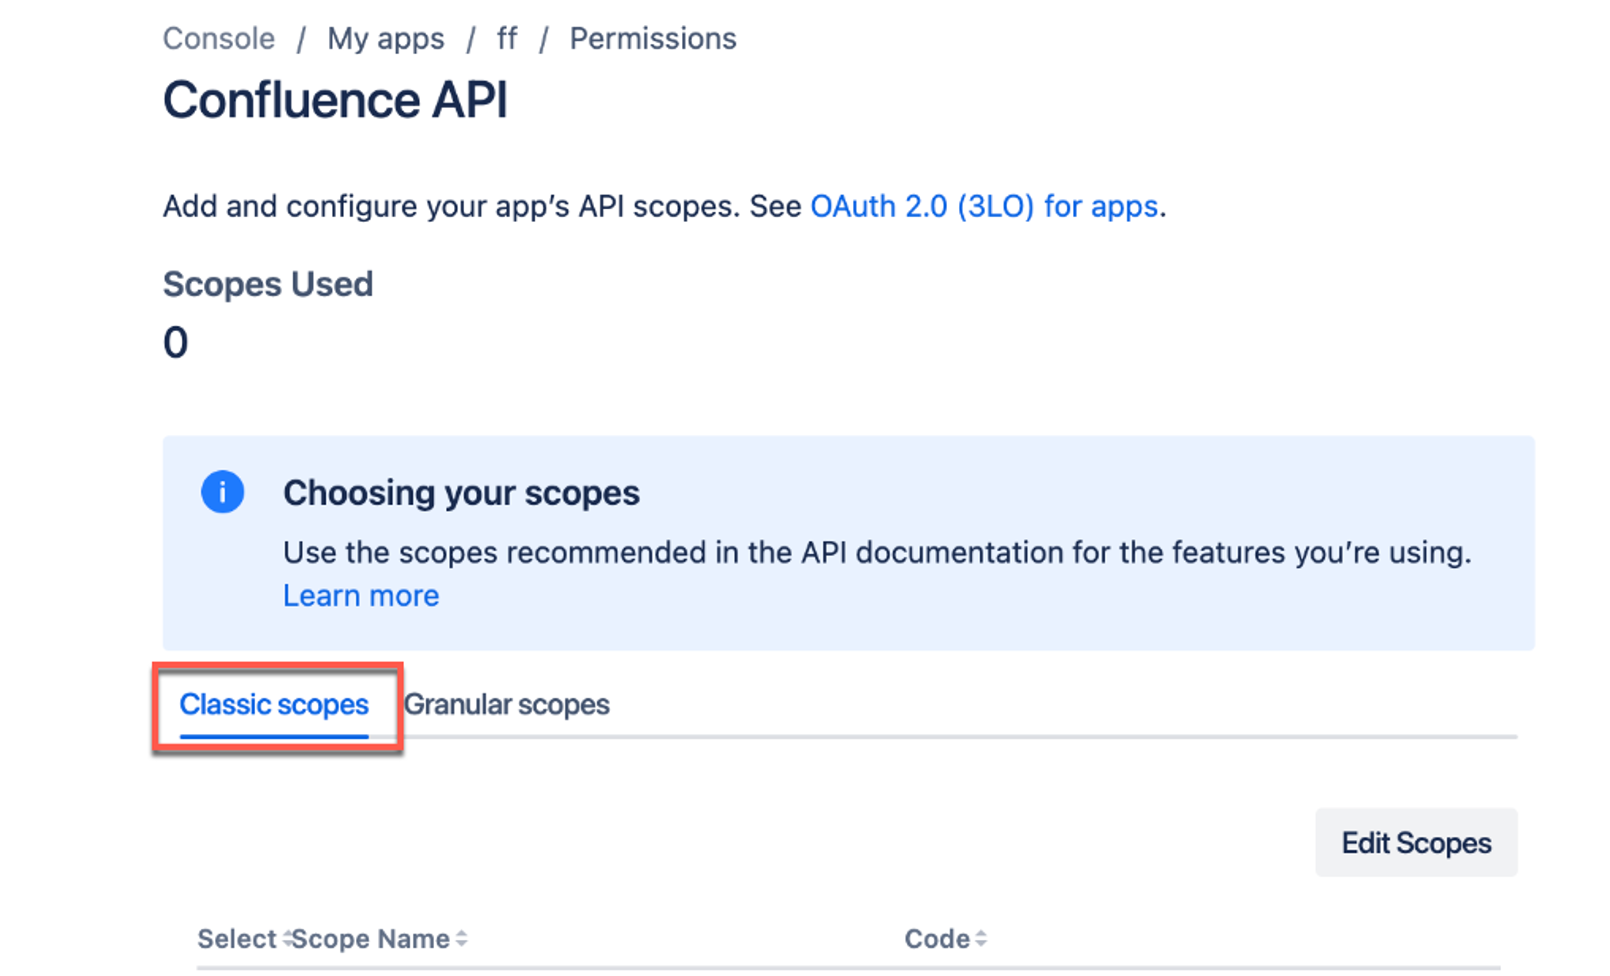The width and height of the screenshot is (1610, 976).
Task: Sort by the Scope Name column header
Action: pos(371,939)
